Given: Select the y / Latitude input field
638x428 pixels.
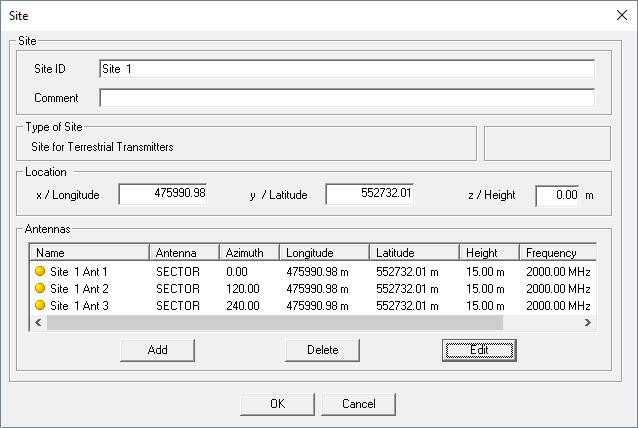Looking at the screenshot, I should click(x=369, y=194).
